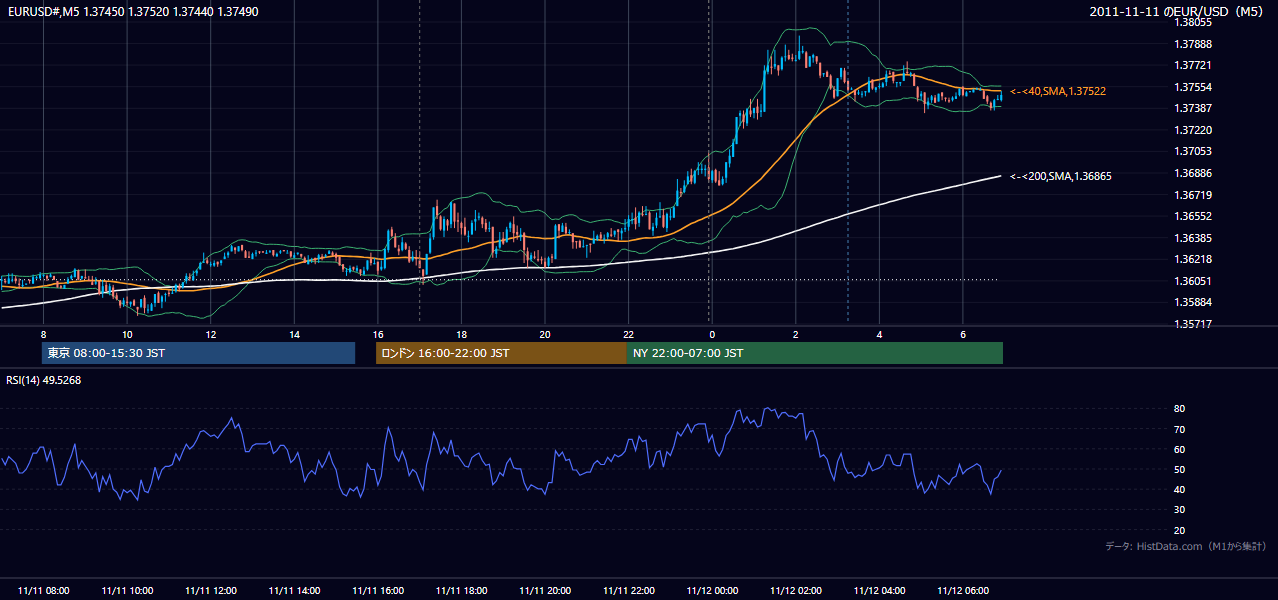This screenshot has height=600, width=1278.
Task: Click the 11/12 06:00 time label
Action: 962,591
